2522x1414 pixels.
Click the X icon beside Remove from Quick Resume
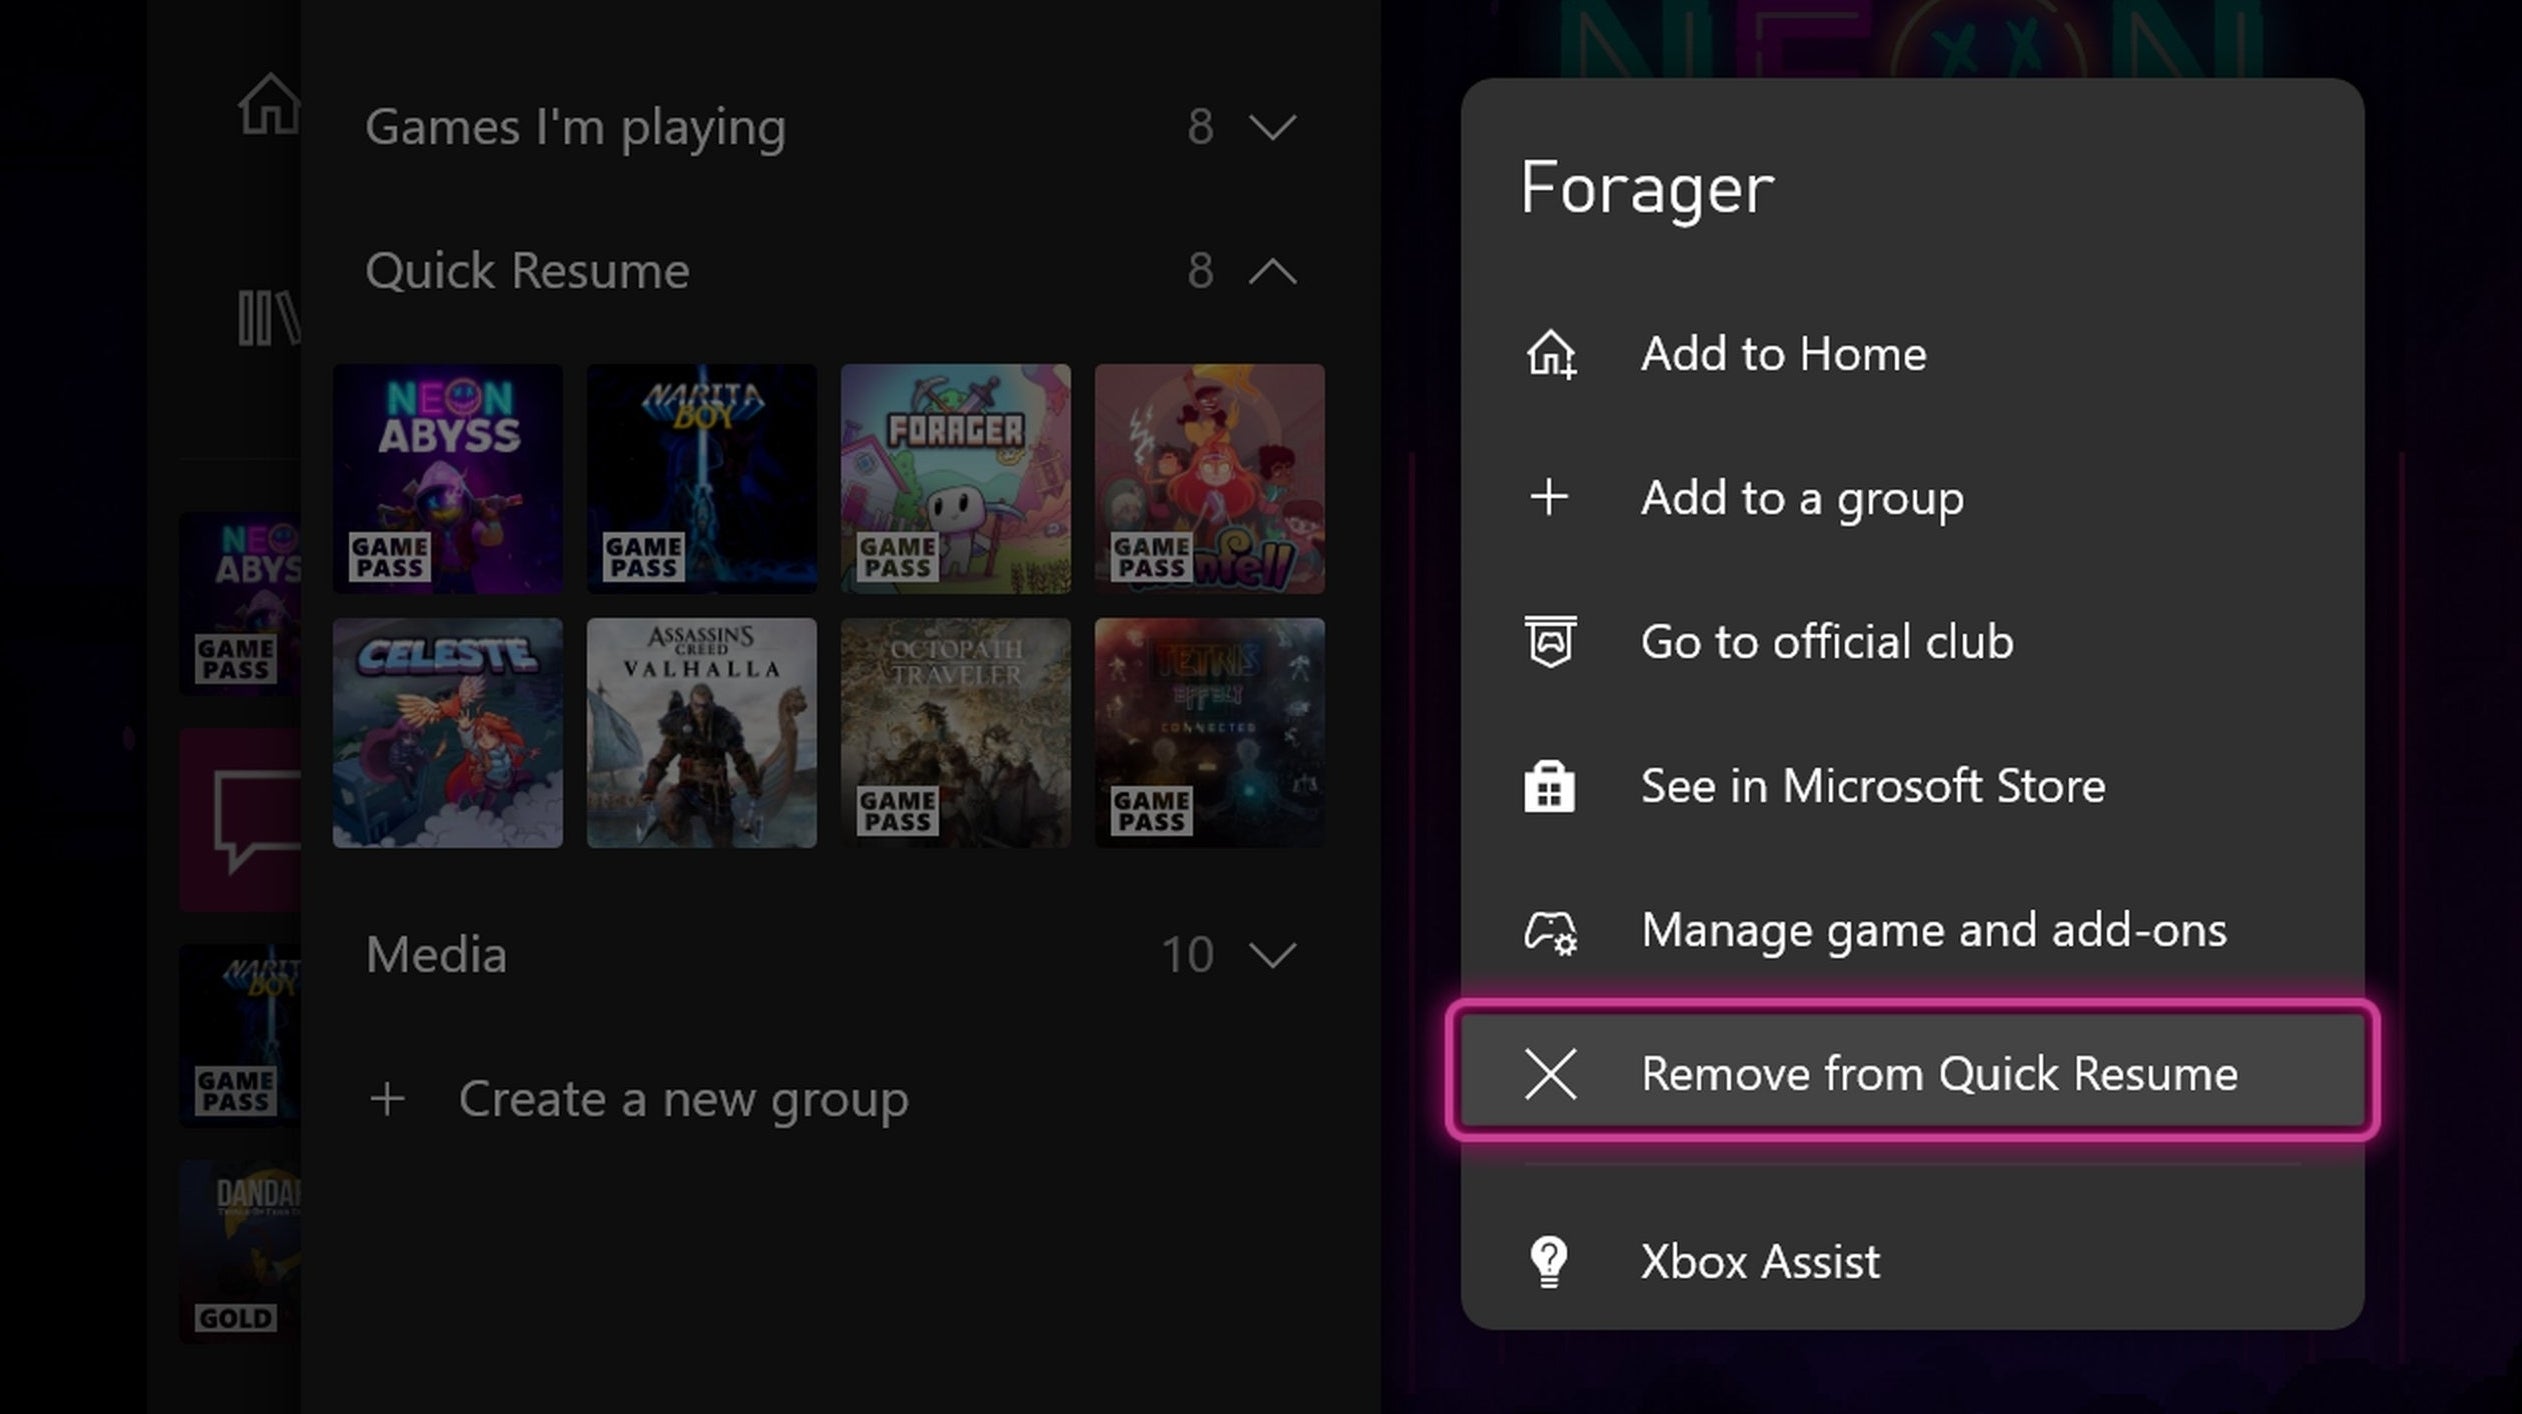(1551, 1074)
